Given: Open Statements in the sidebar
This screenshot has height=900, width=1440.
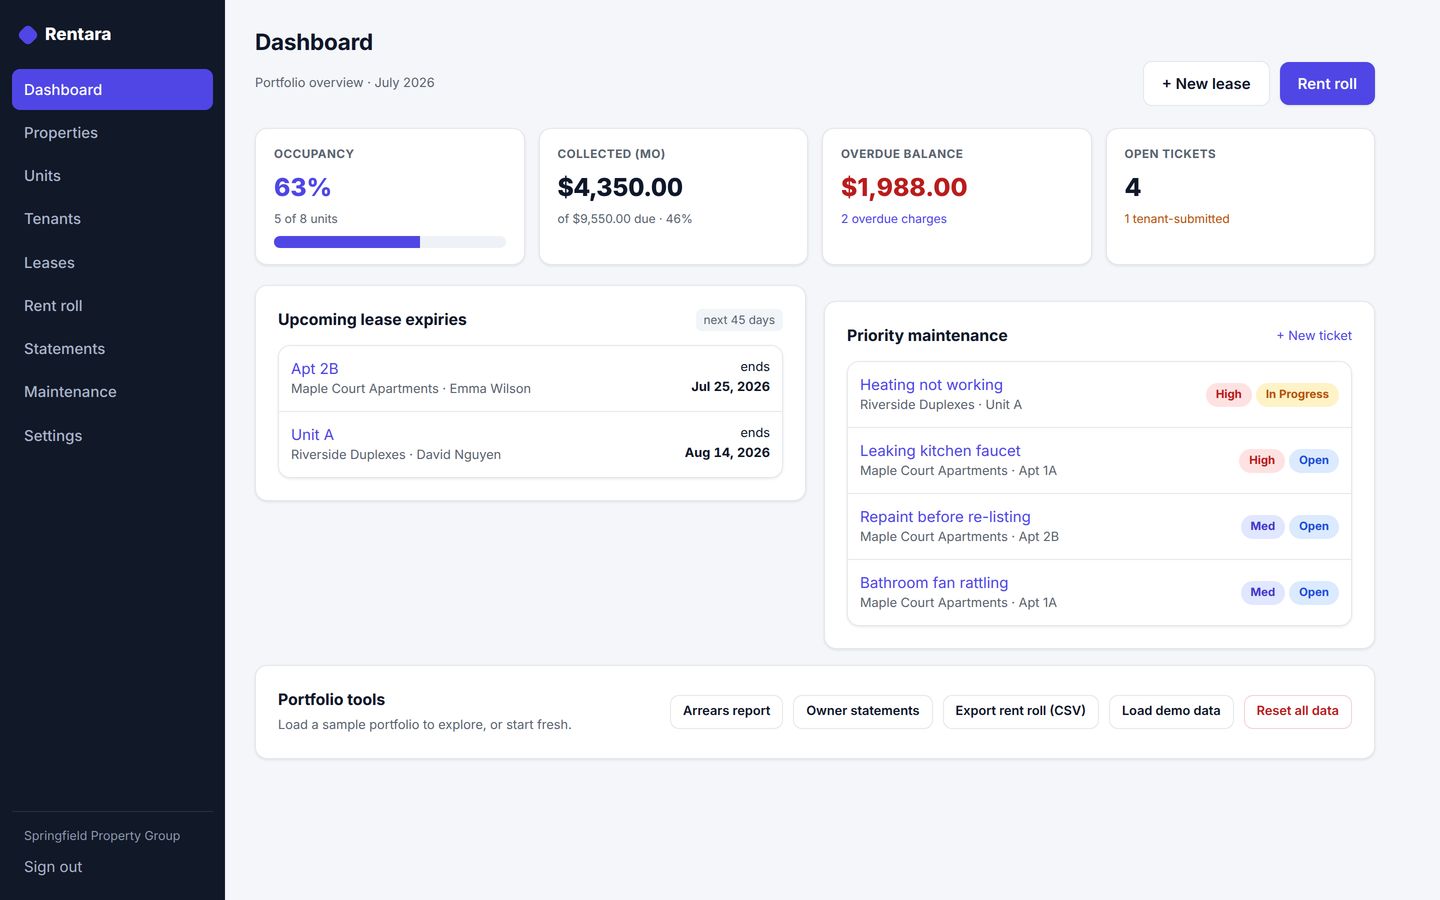Looking at the screenshot, I should (112, 349).
